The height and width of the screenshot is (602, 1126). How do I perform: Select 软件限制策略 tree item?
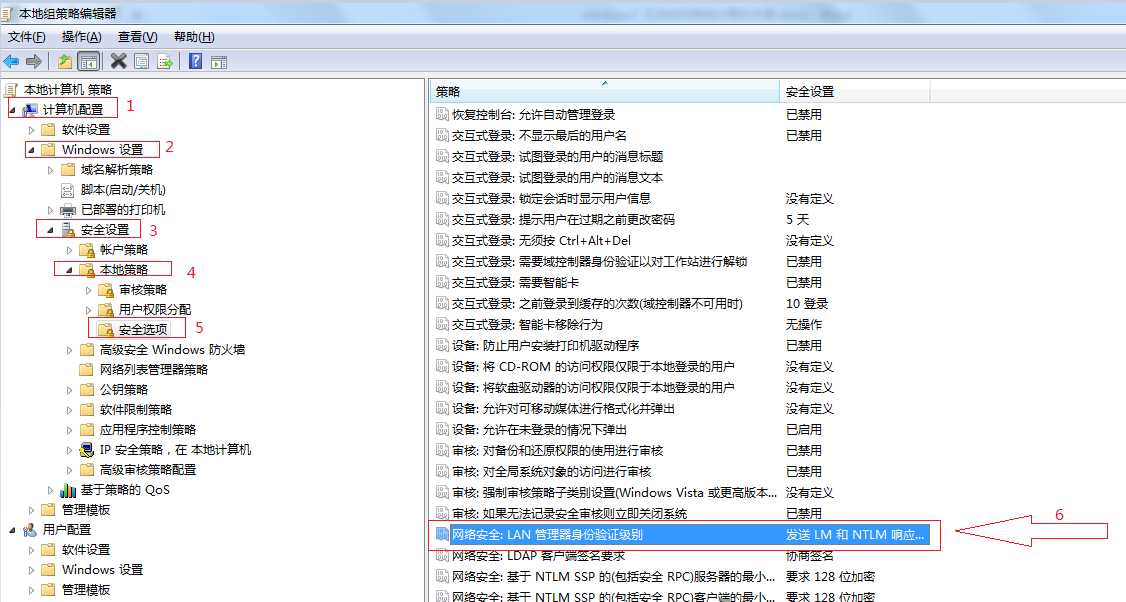pyautogui.click(x=136, y=409)
